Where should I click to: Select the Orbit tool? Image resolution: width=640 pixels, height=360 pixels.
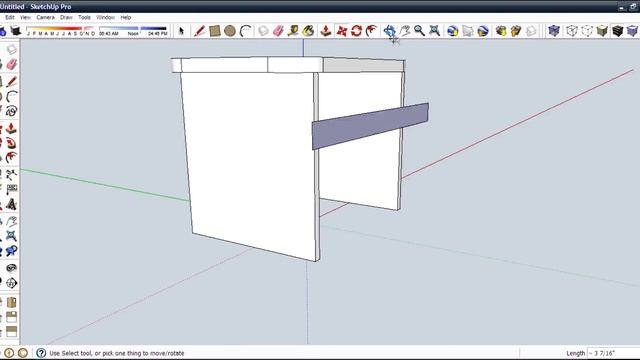(x=389, y=31)
